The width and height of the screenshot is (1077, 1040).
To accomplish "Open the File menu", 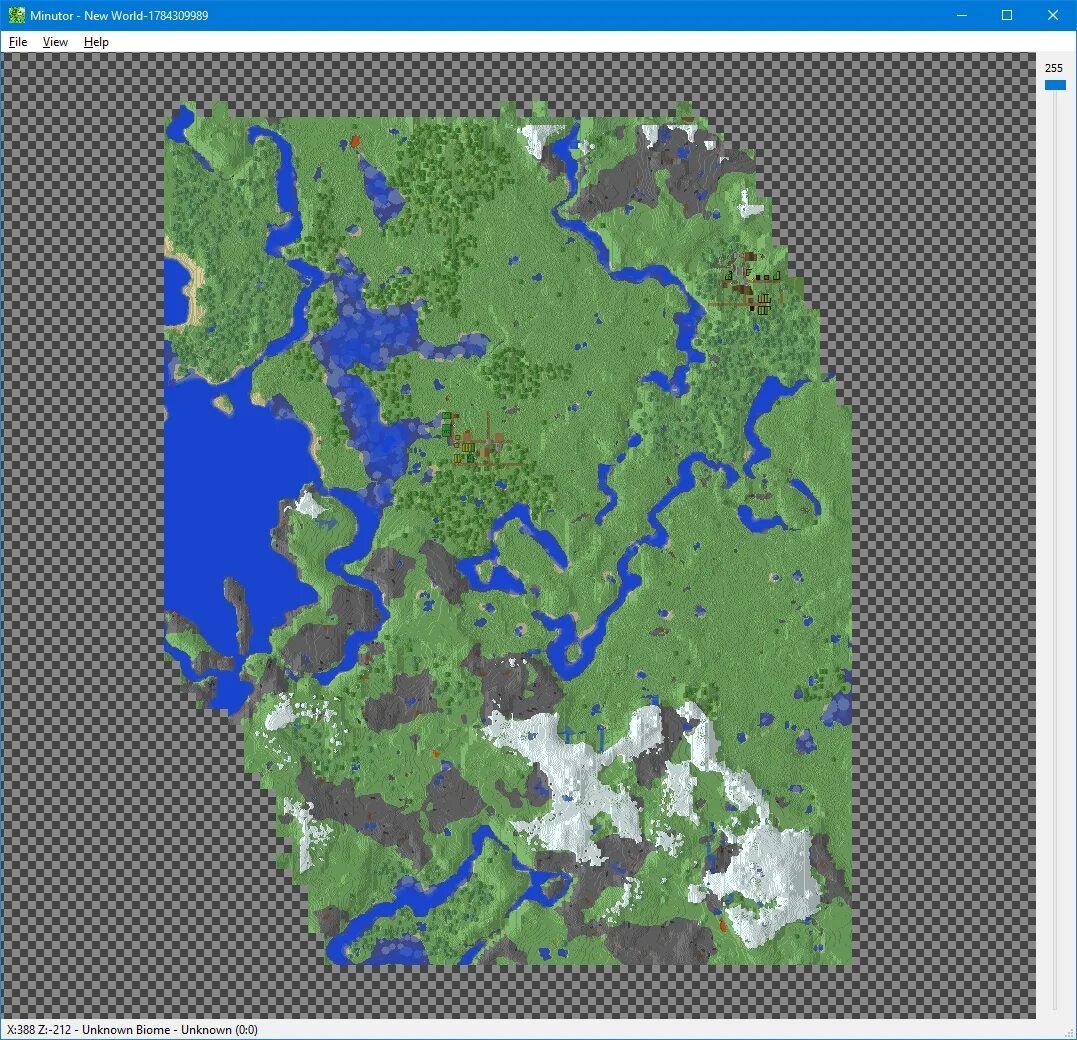I will pyautogui.click(x=18, y=42).
